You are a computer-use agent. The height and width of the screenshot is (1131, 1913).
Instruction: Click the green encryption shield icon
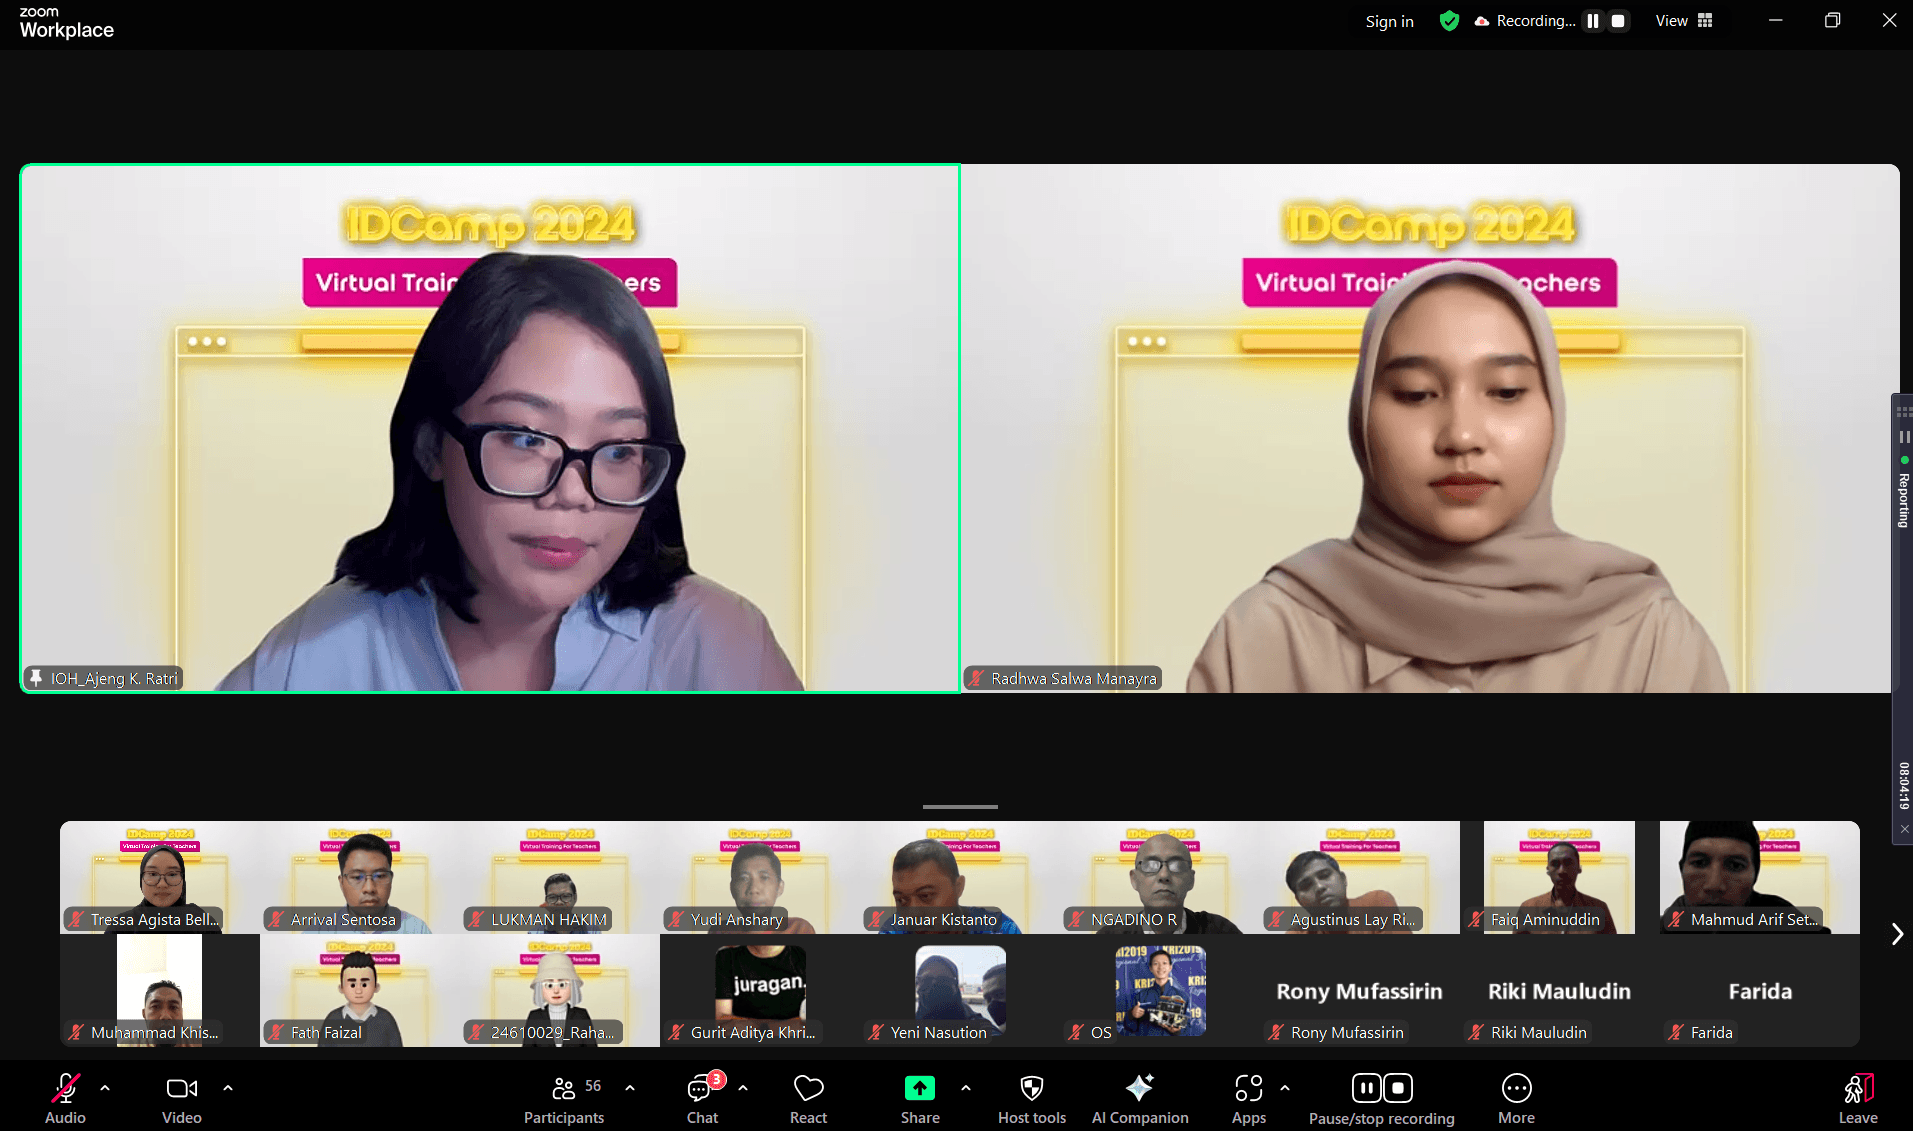[x=1449, y=21]
